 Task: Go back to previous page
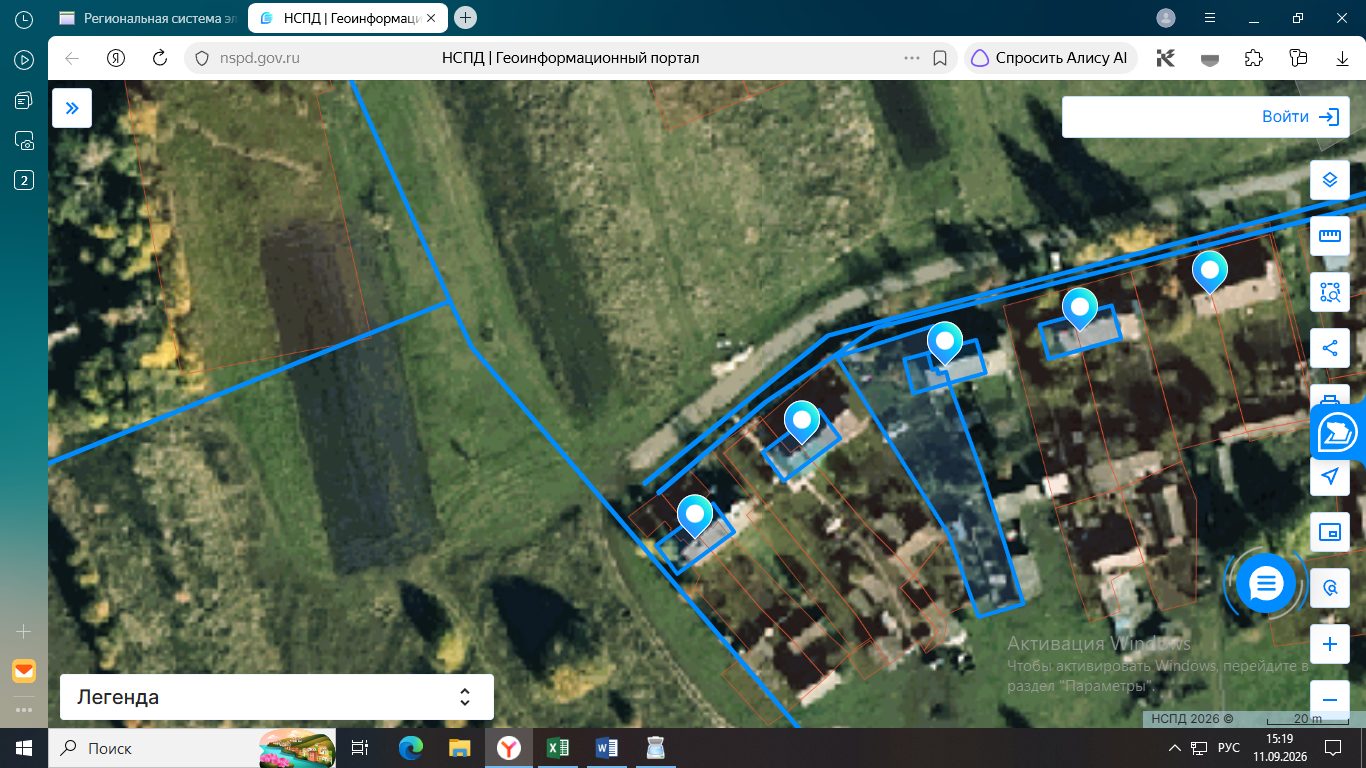[x=72, y=58]
